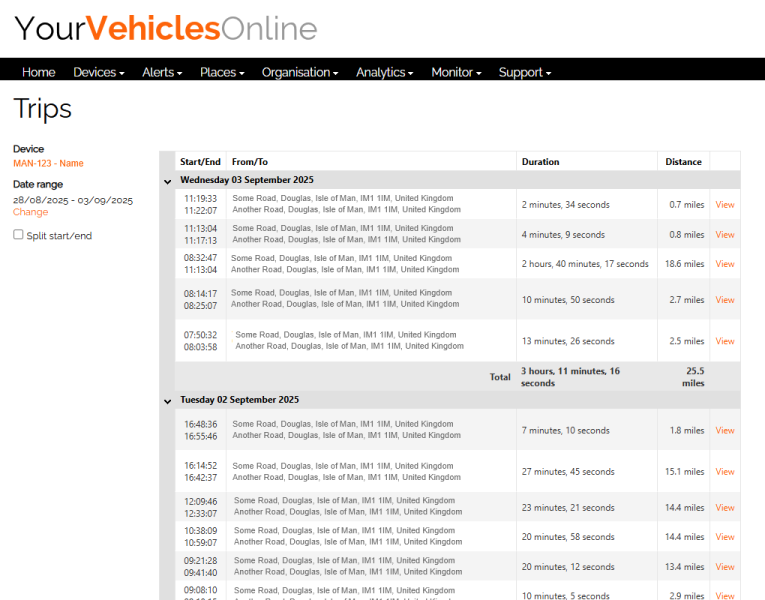Open the Alerts dropdown menu
The height and width of the screenshot is (600, 765).
coord(162,72)
